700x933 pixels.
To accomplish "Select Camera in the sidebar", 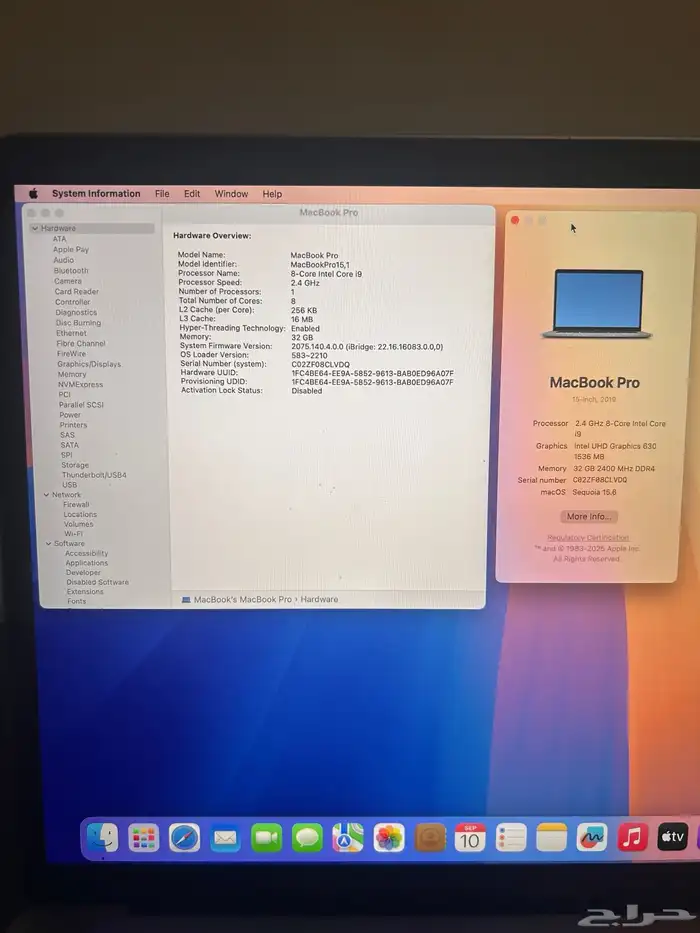I will pyautogui.click(x=68, y=281).
